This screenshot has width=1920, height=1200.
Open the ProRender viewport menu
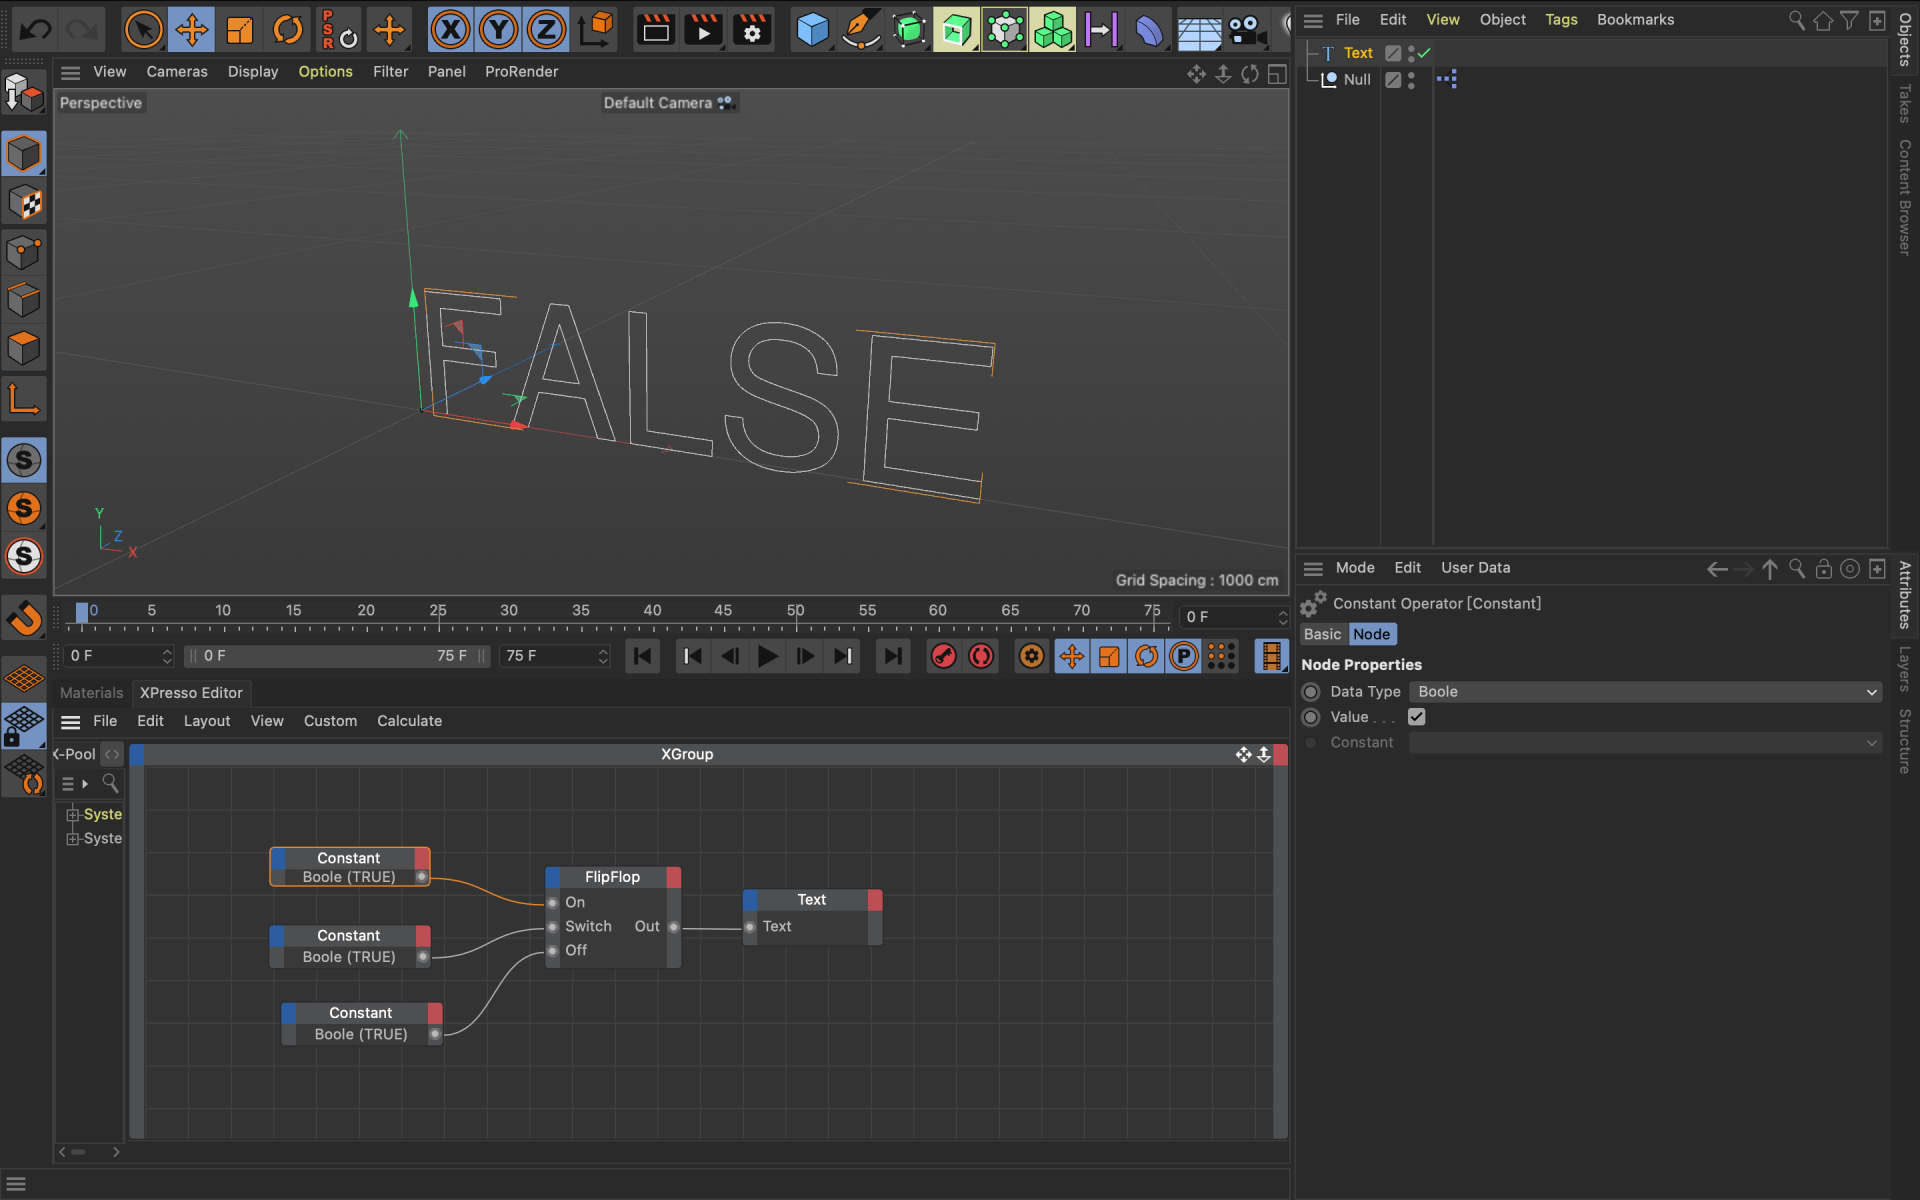coord(521,71)
